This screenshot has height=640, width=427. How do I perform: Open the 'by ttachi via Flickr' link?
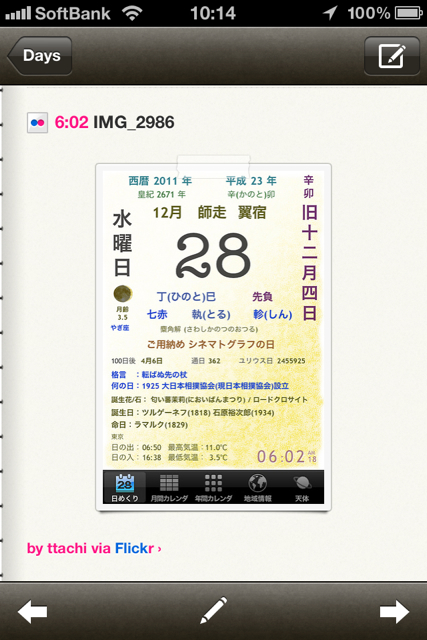coord(94,548)
